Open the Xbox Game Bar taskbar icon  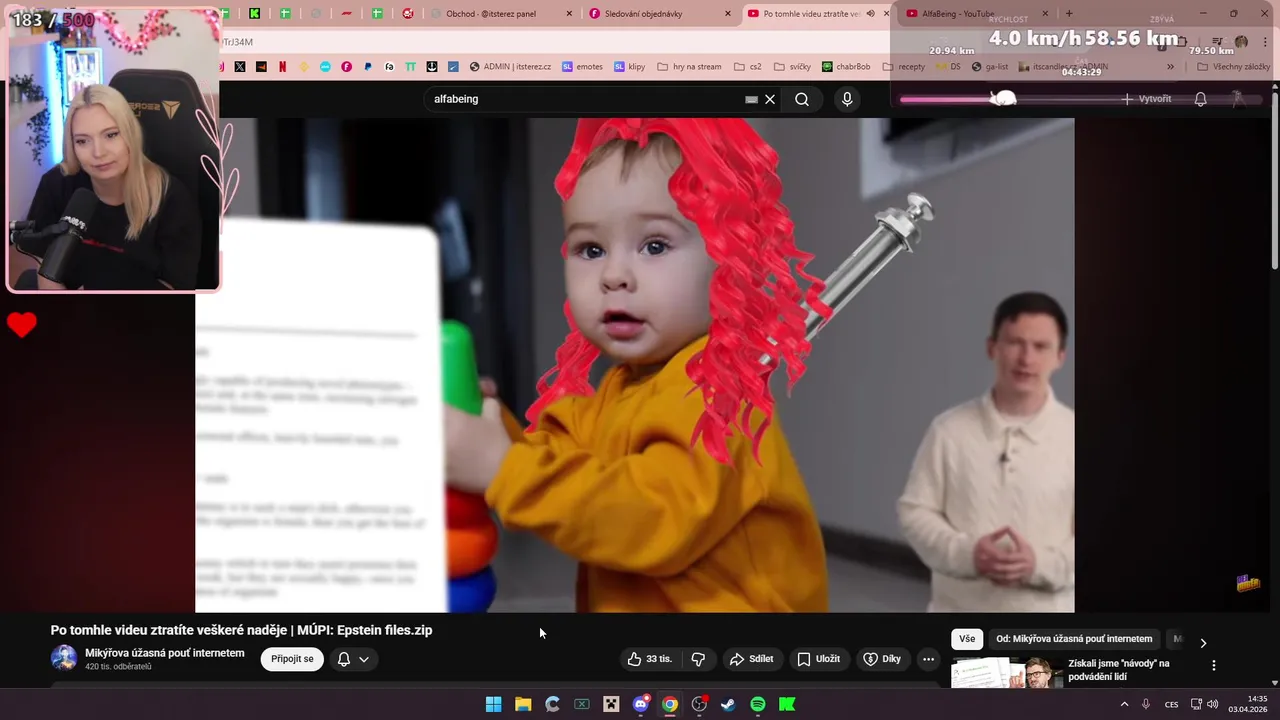pyautogui.click(x=582, y=704)
